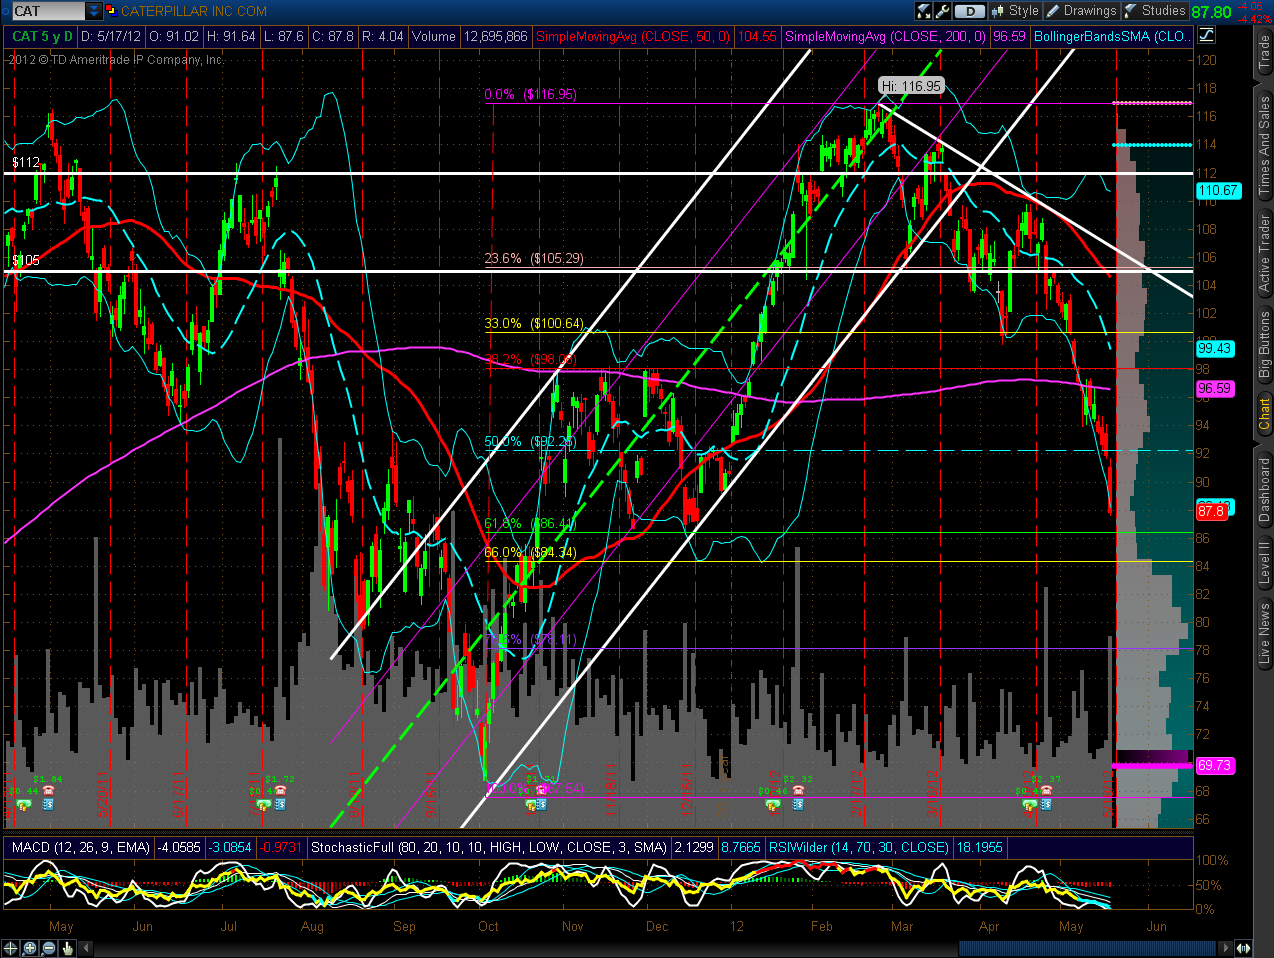Click the $2.37 earnings phone icon
The height and width of the screenshot is (958, 1274).
coord(1046,790)
